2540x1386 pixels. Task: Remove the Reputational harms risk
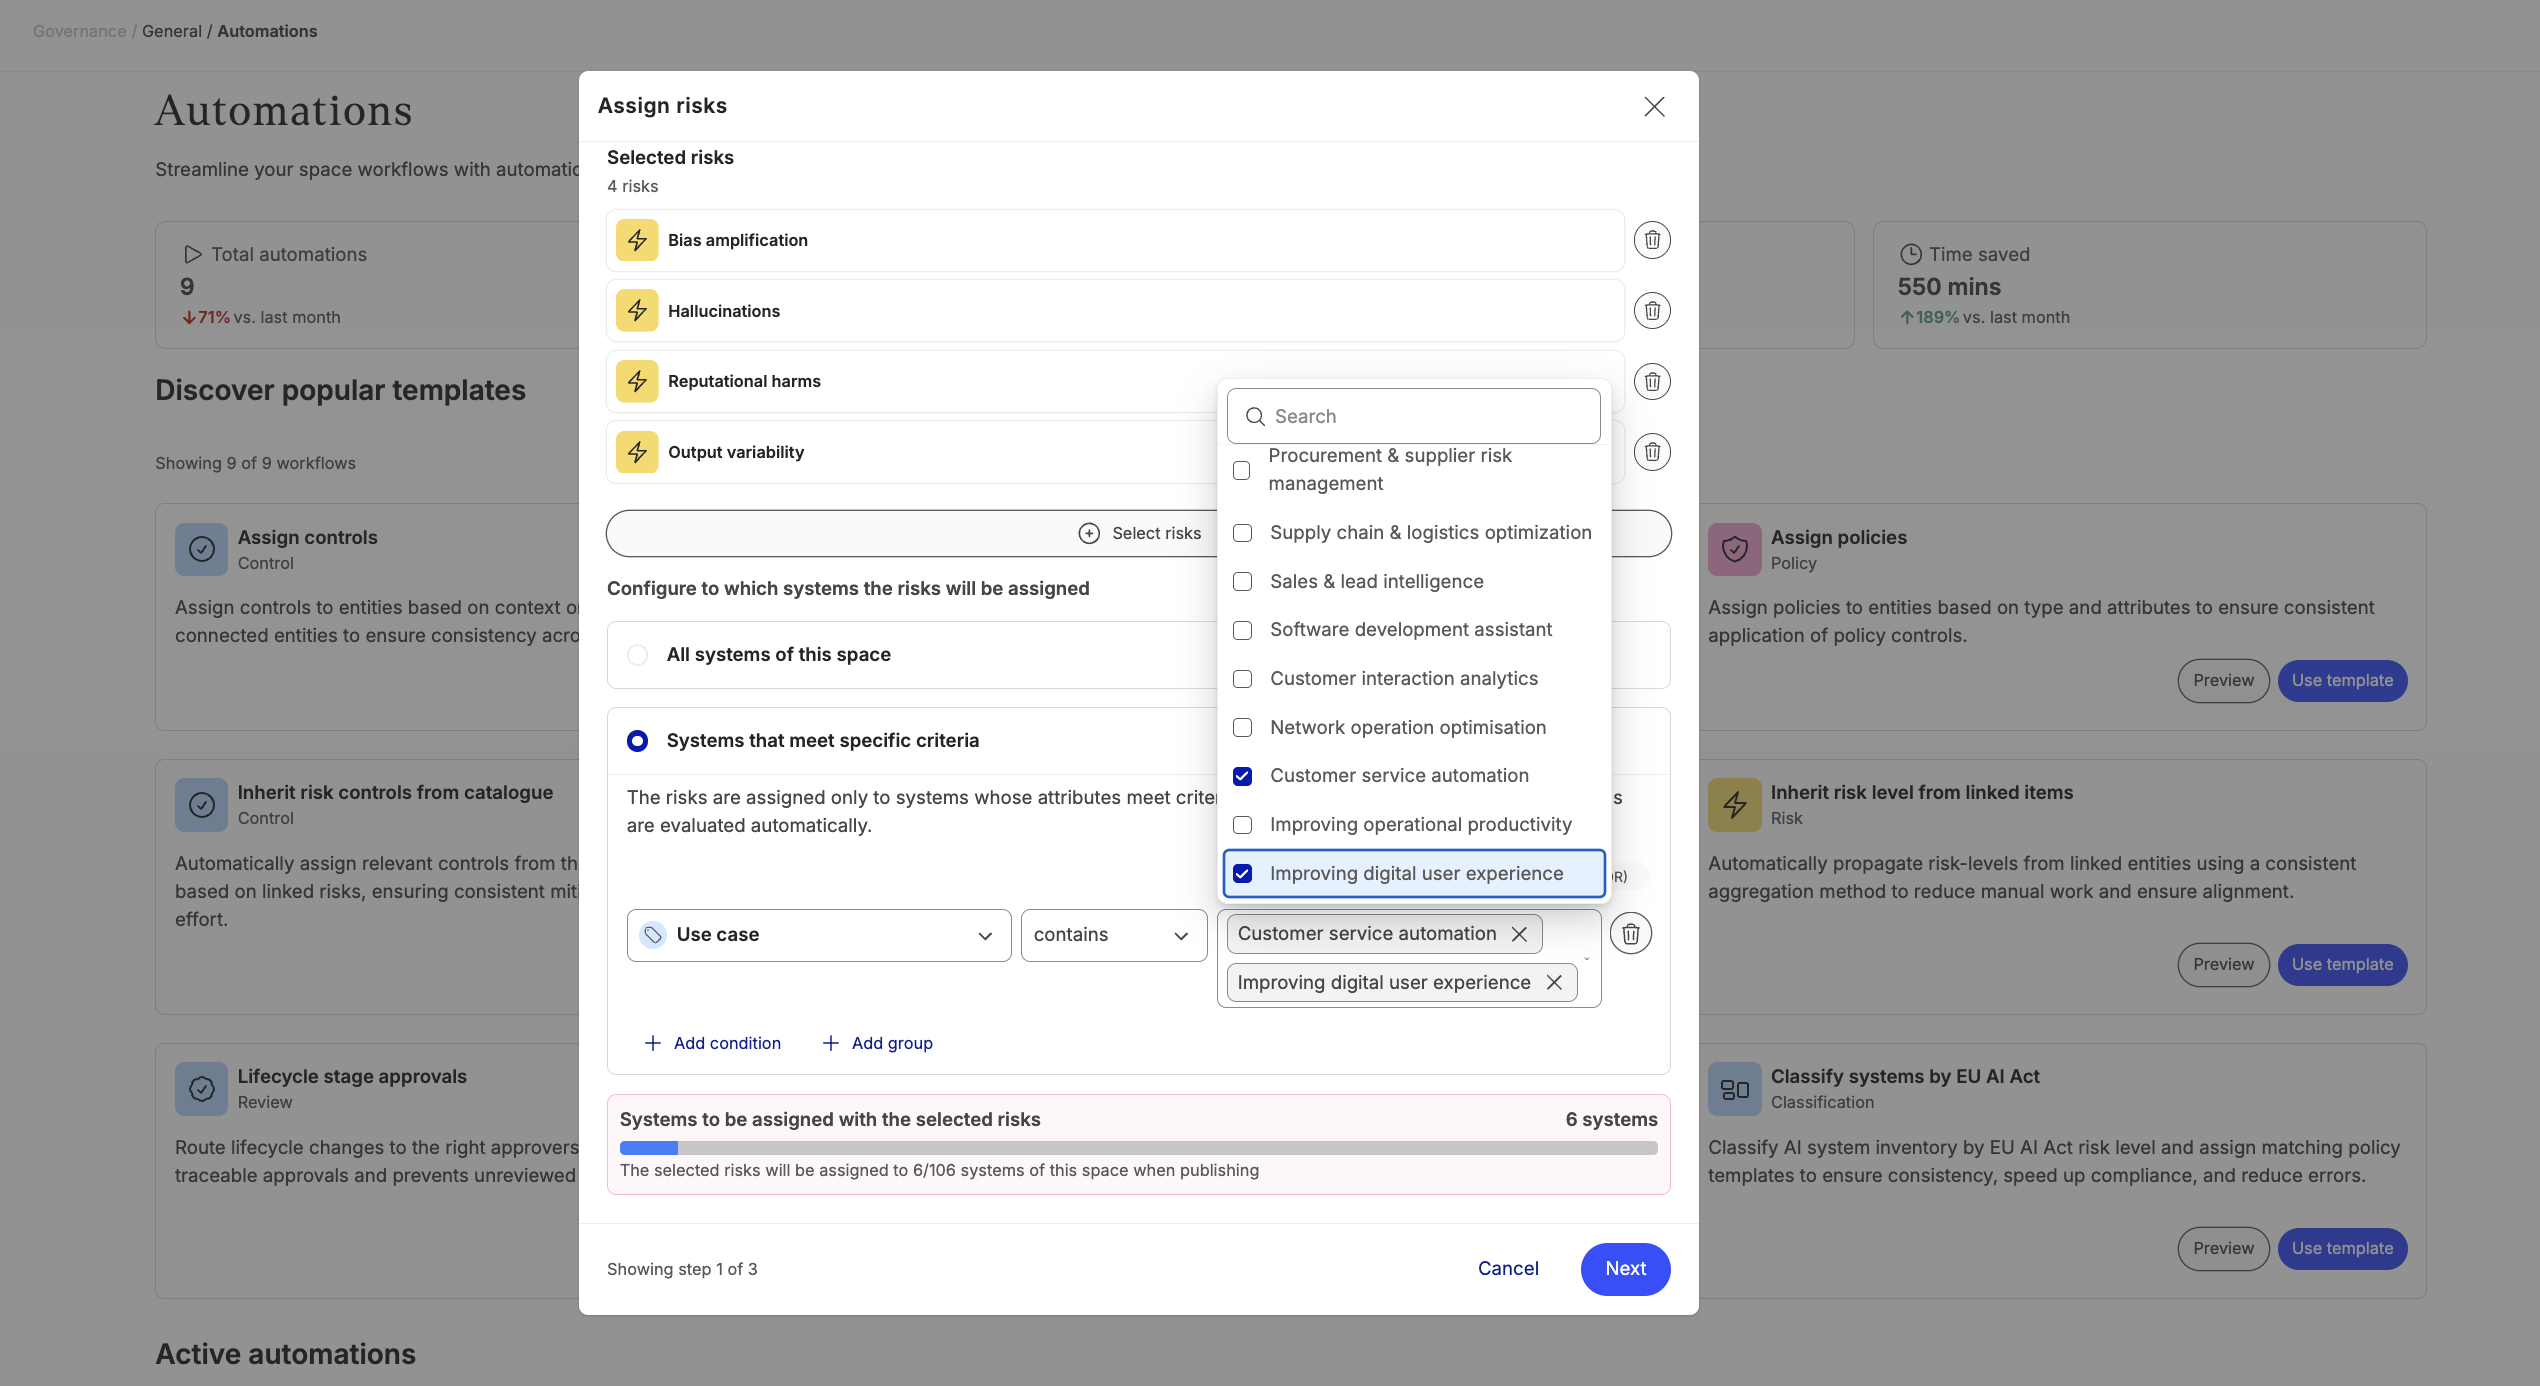pos(1652,381)
